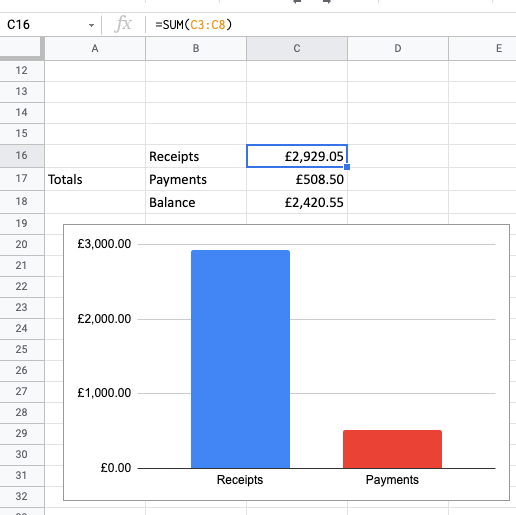516x515 pixels.
Task: Select row 17 header
Action: (x=22, y=179)
